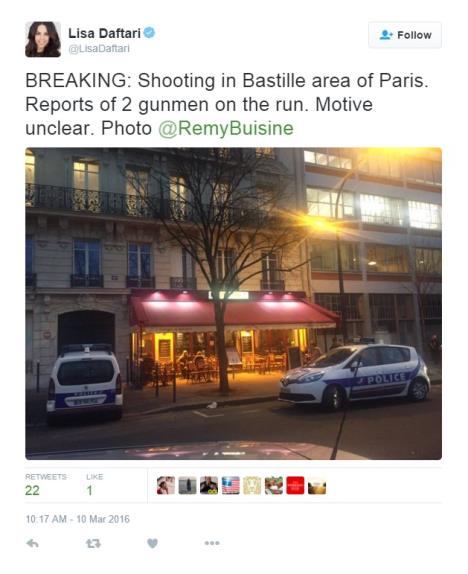The width and height of the screenshot is (468, 574).
Task: Open the @RemyBuisine mention link
Action: [226, 128]
